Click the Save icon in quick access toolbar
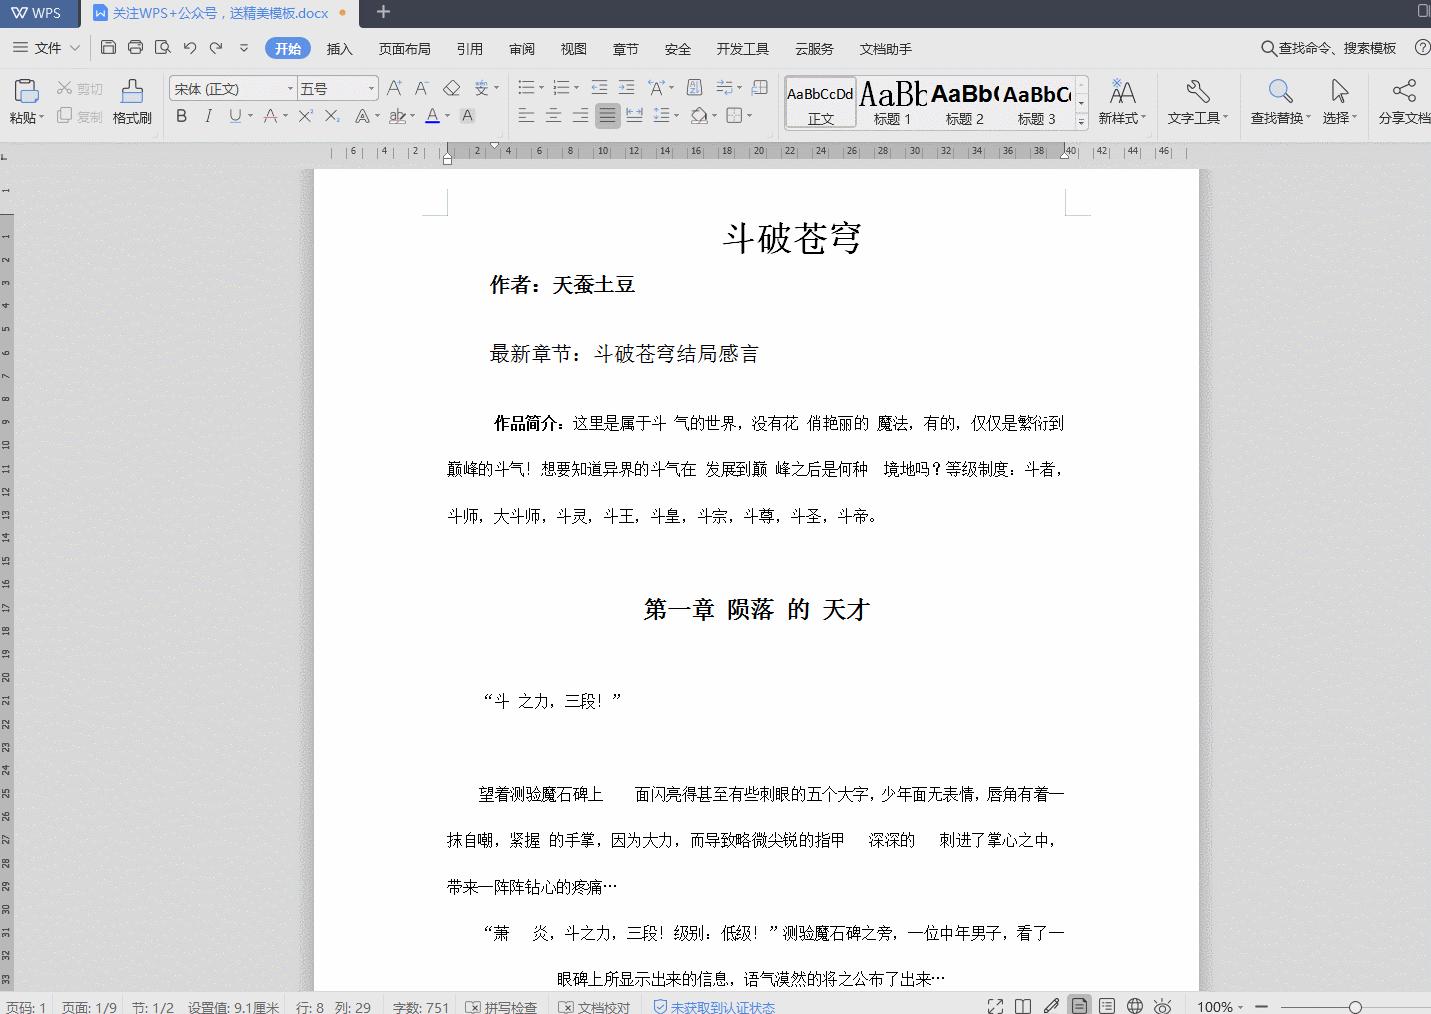 pyautogui.click(x=108, y=47)
